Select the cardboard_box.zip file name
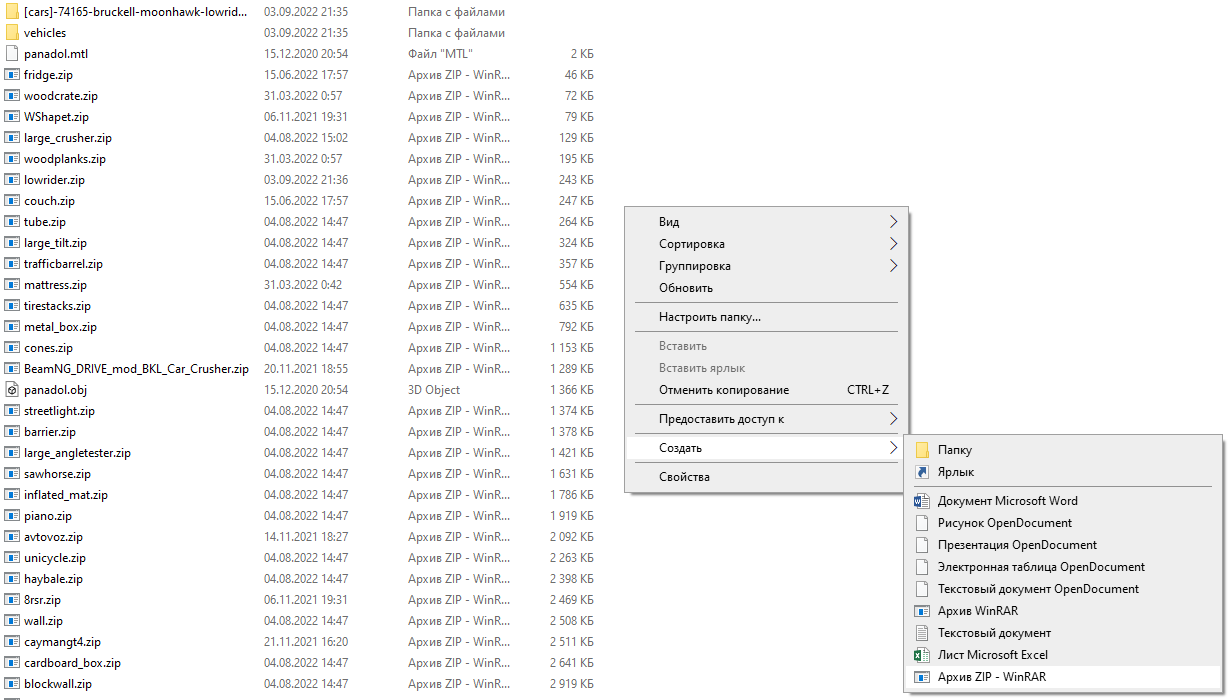The height and width of the screenshot is (700, 1230). click(72, 663)
